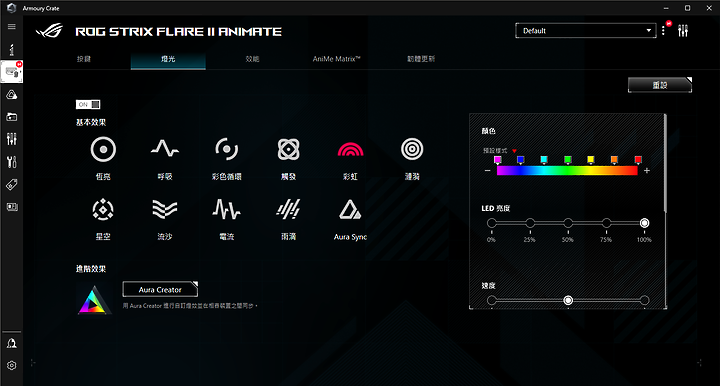Open the Home page from sidebar
Viewport: 720px width, 386px height.
[x=11, y=49]
